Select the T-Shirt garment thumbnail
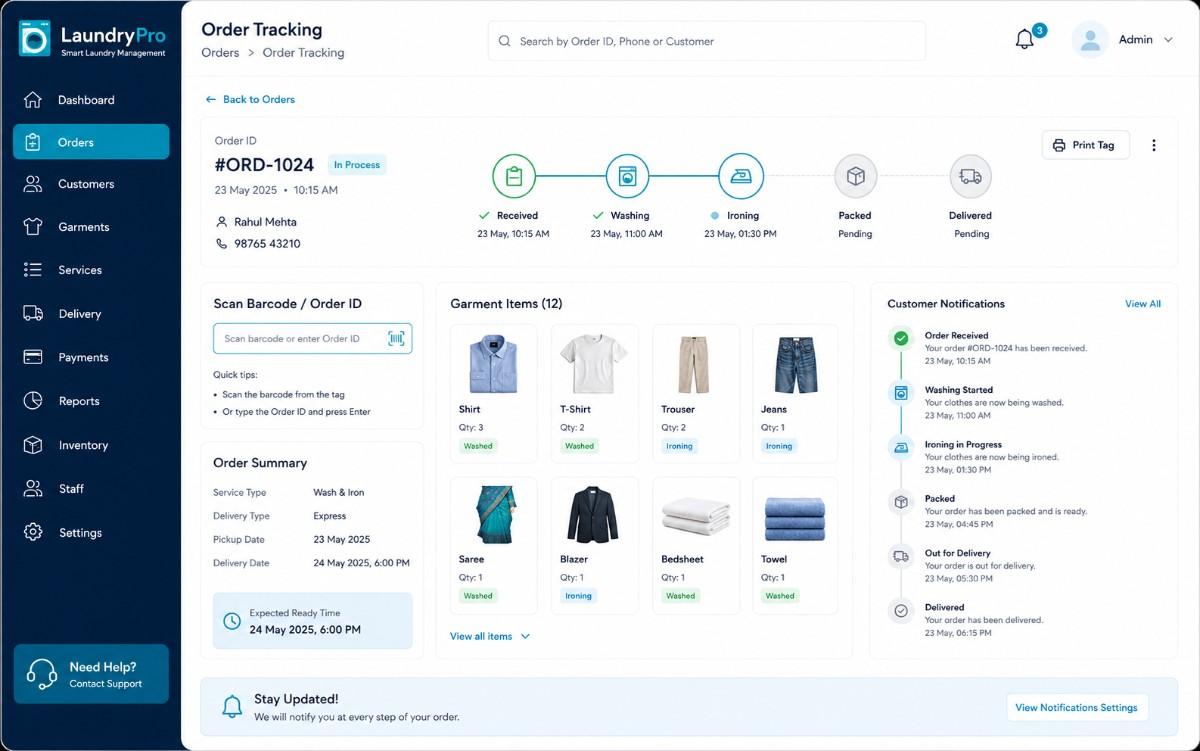This screenshot has width=1200, height=751. (x=594, y=365)
